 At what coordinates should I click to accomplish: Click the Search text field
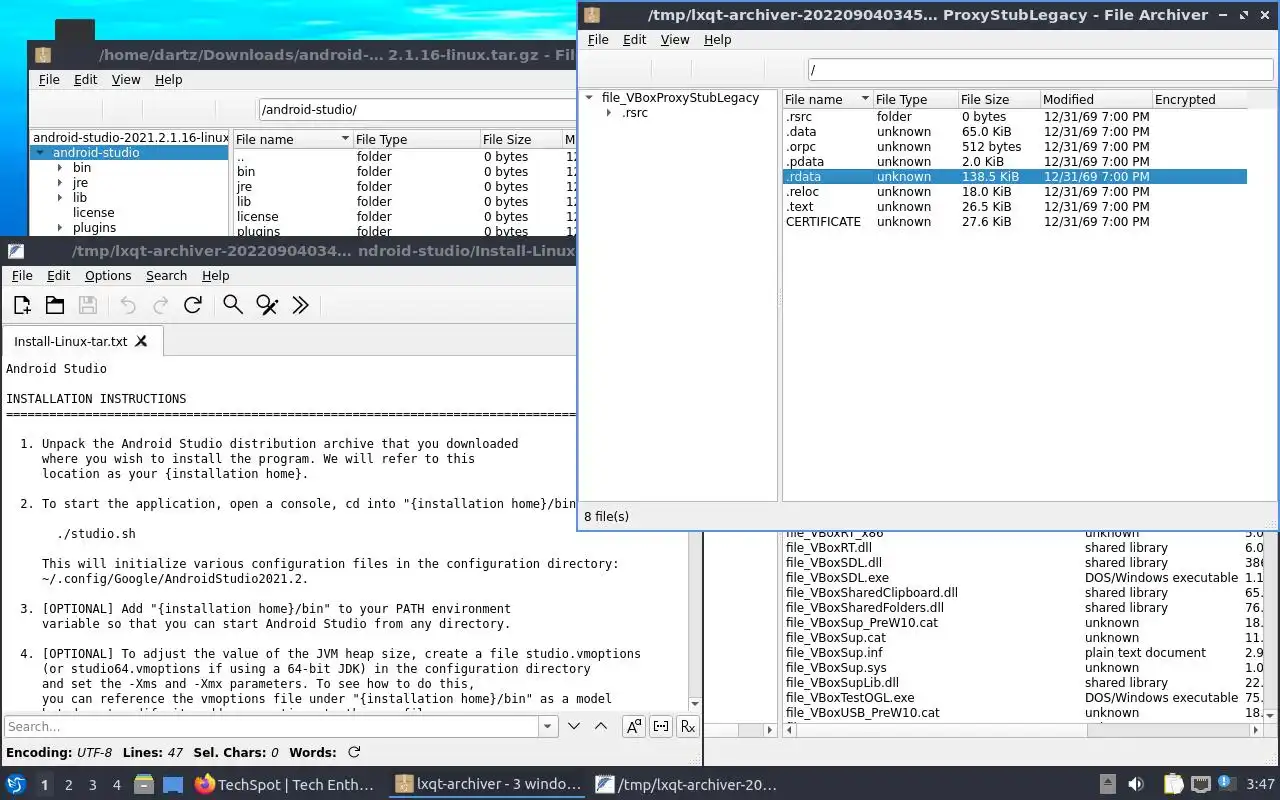click(x=272, y=727)
